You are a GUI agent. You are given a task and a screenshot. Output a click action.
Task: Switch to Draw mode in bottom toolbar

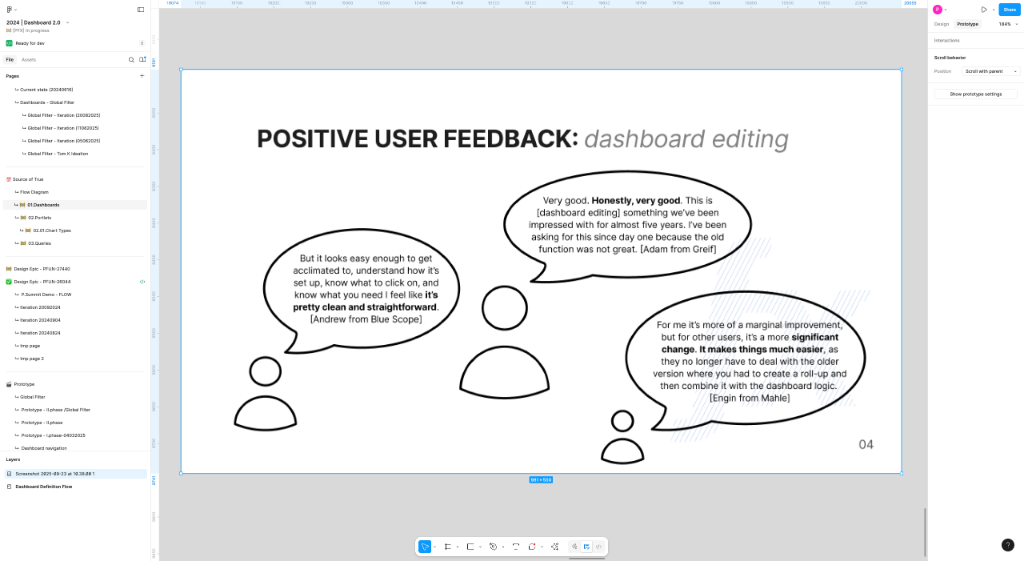click(575, 547)
